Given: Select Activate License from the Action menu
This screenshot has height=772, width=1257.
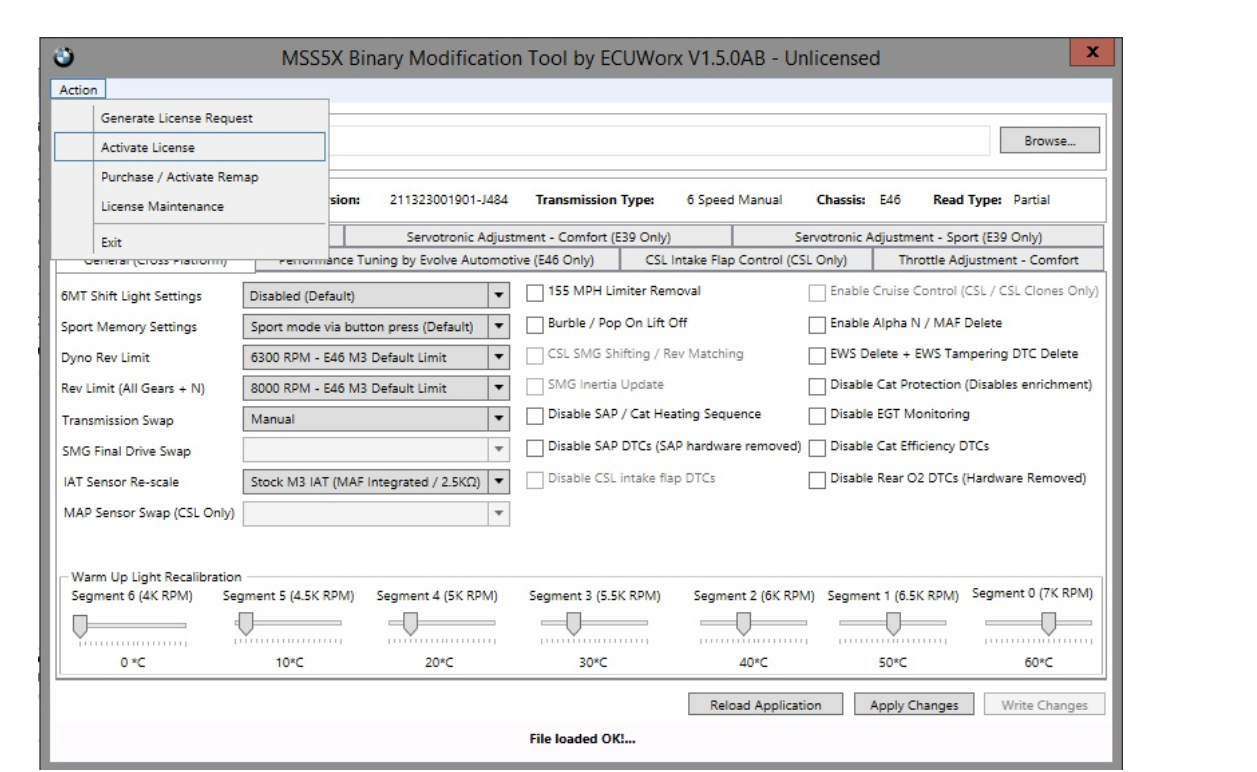Looking at the screenshot, I should 148,148.
